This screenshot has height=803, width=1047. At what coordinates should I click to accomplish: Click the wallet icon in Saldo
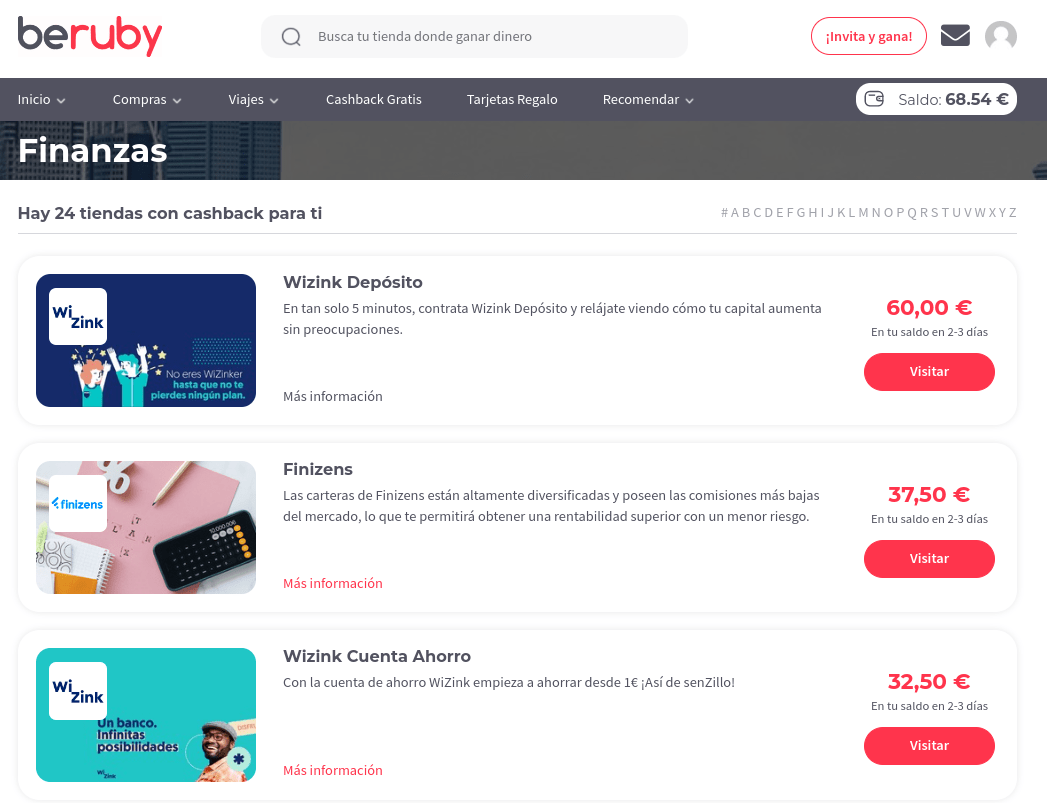pos(874,99)
